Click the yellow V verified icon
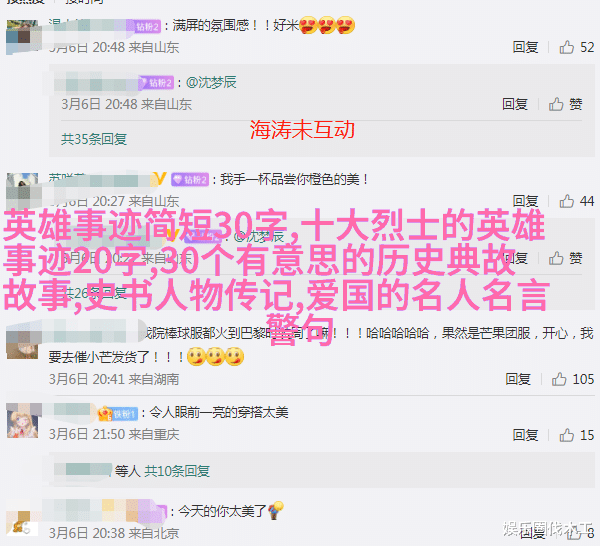 (160, 179)
